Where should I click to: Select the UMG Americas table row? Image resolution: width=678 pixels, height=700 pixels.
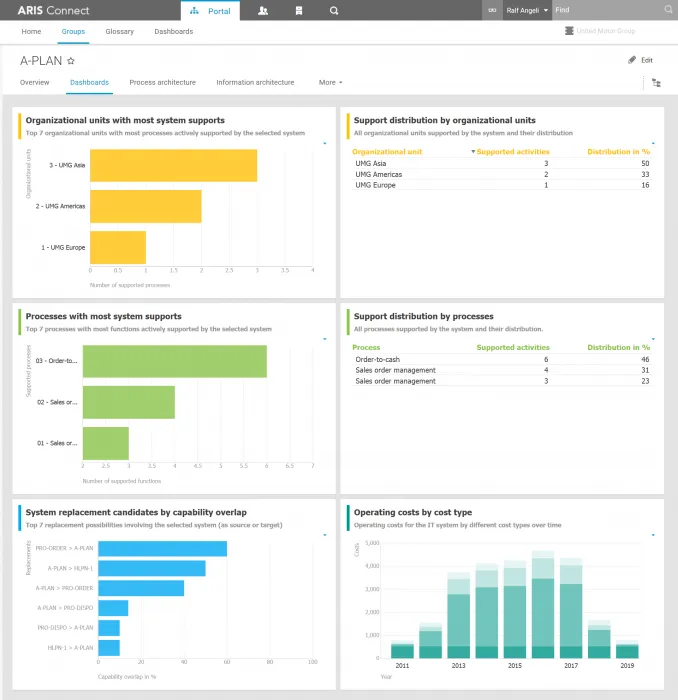(x=502, y=174)
